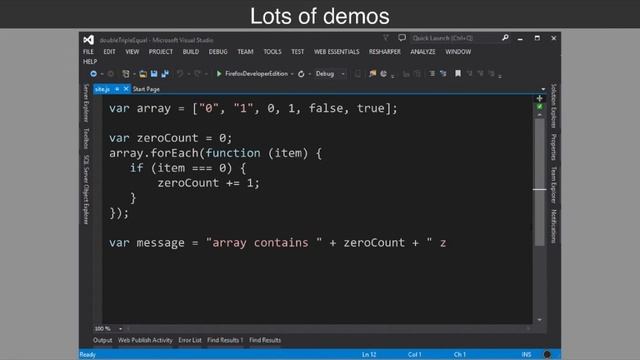Click the Navigate Forward arrow icon
Viewport: 640px width, 360px height.
tap(110, 74)
